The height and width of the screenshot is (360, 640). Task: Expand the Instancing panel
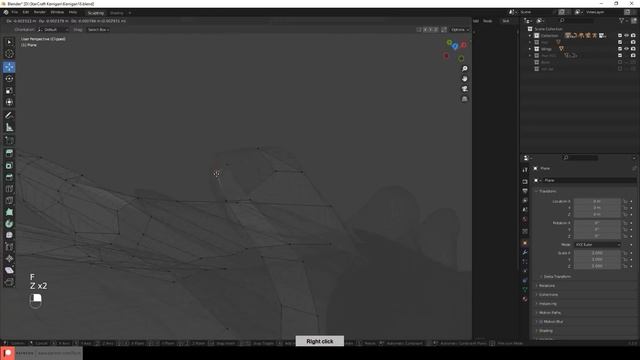coord(546,304)
